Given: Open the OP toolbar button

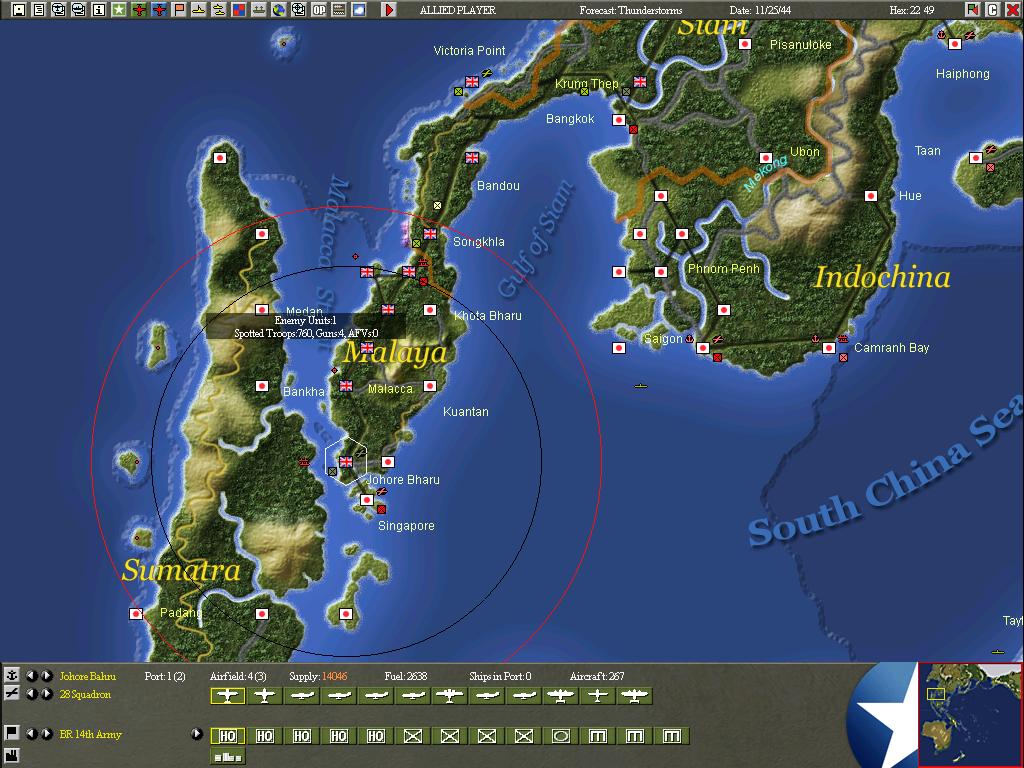Looking at the screenshot, I should pos(319,10).
